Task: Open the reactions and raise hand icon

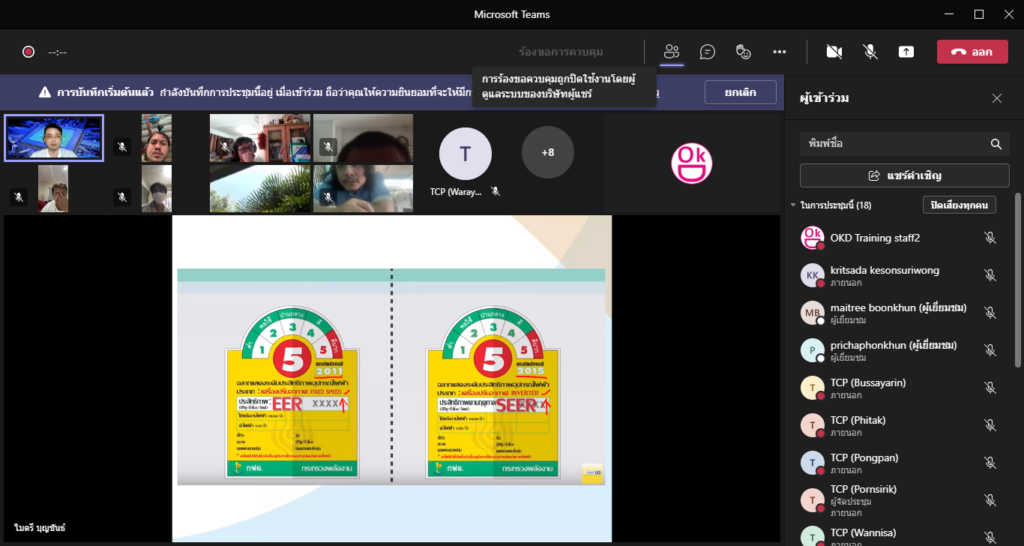Action: pyautogui.click(x=743, y=52)
